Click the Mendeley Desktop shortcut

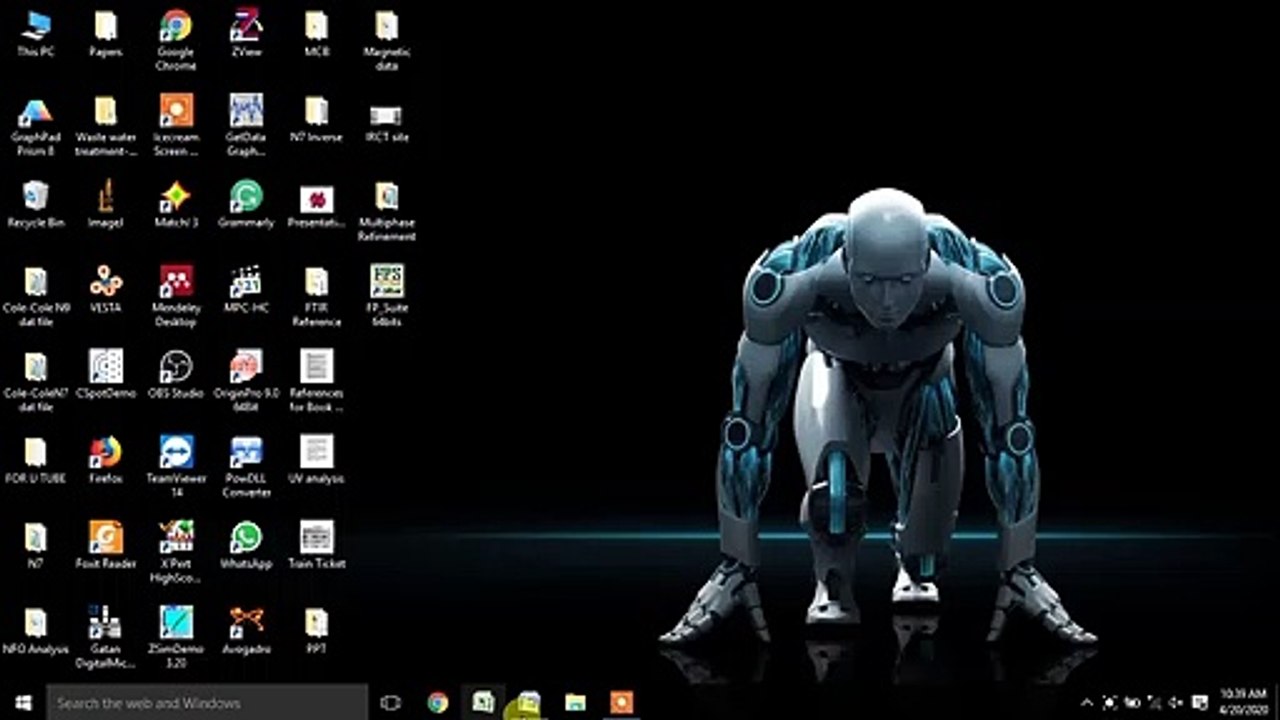point(176,297)
